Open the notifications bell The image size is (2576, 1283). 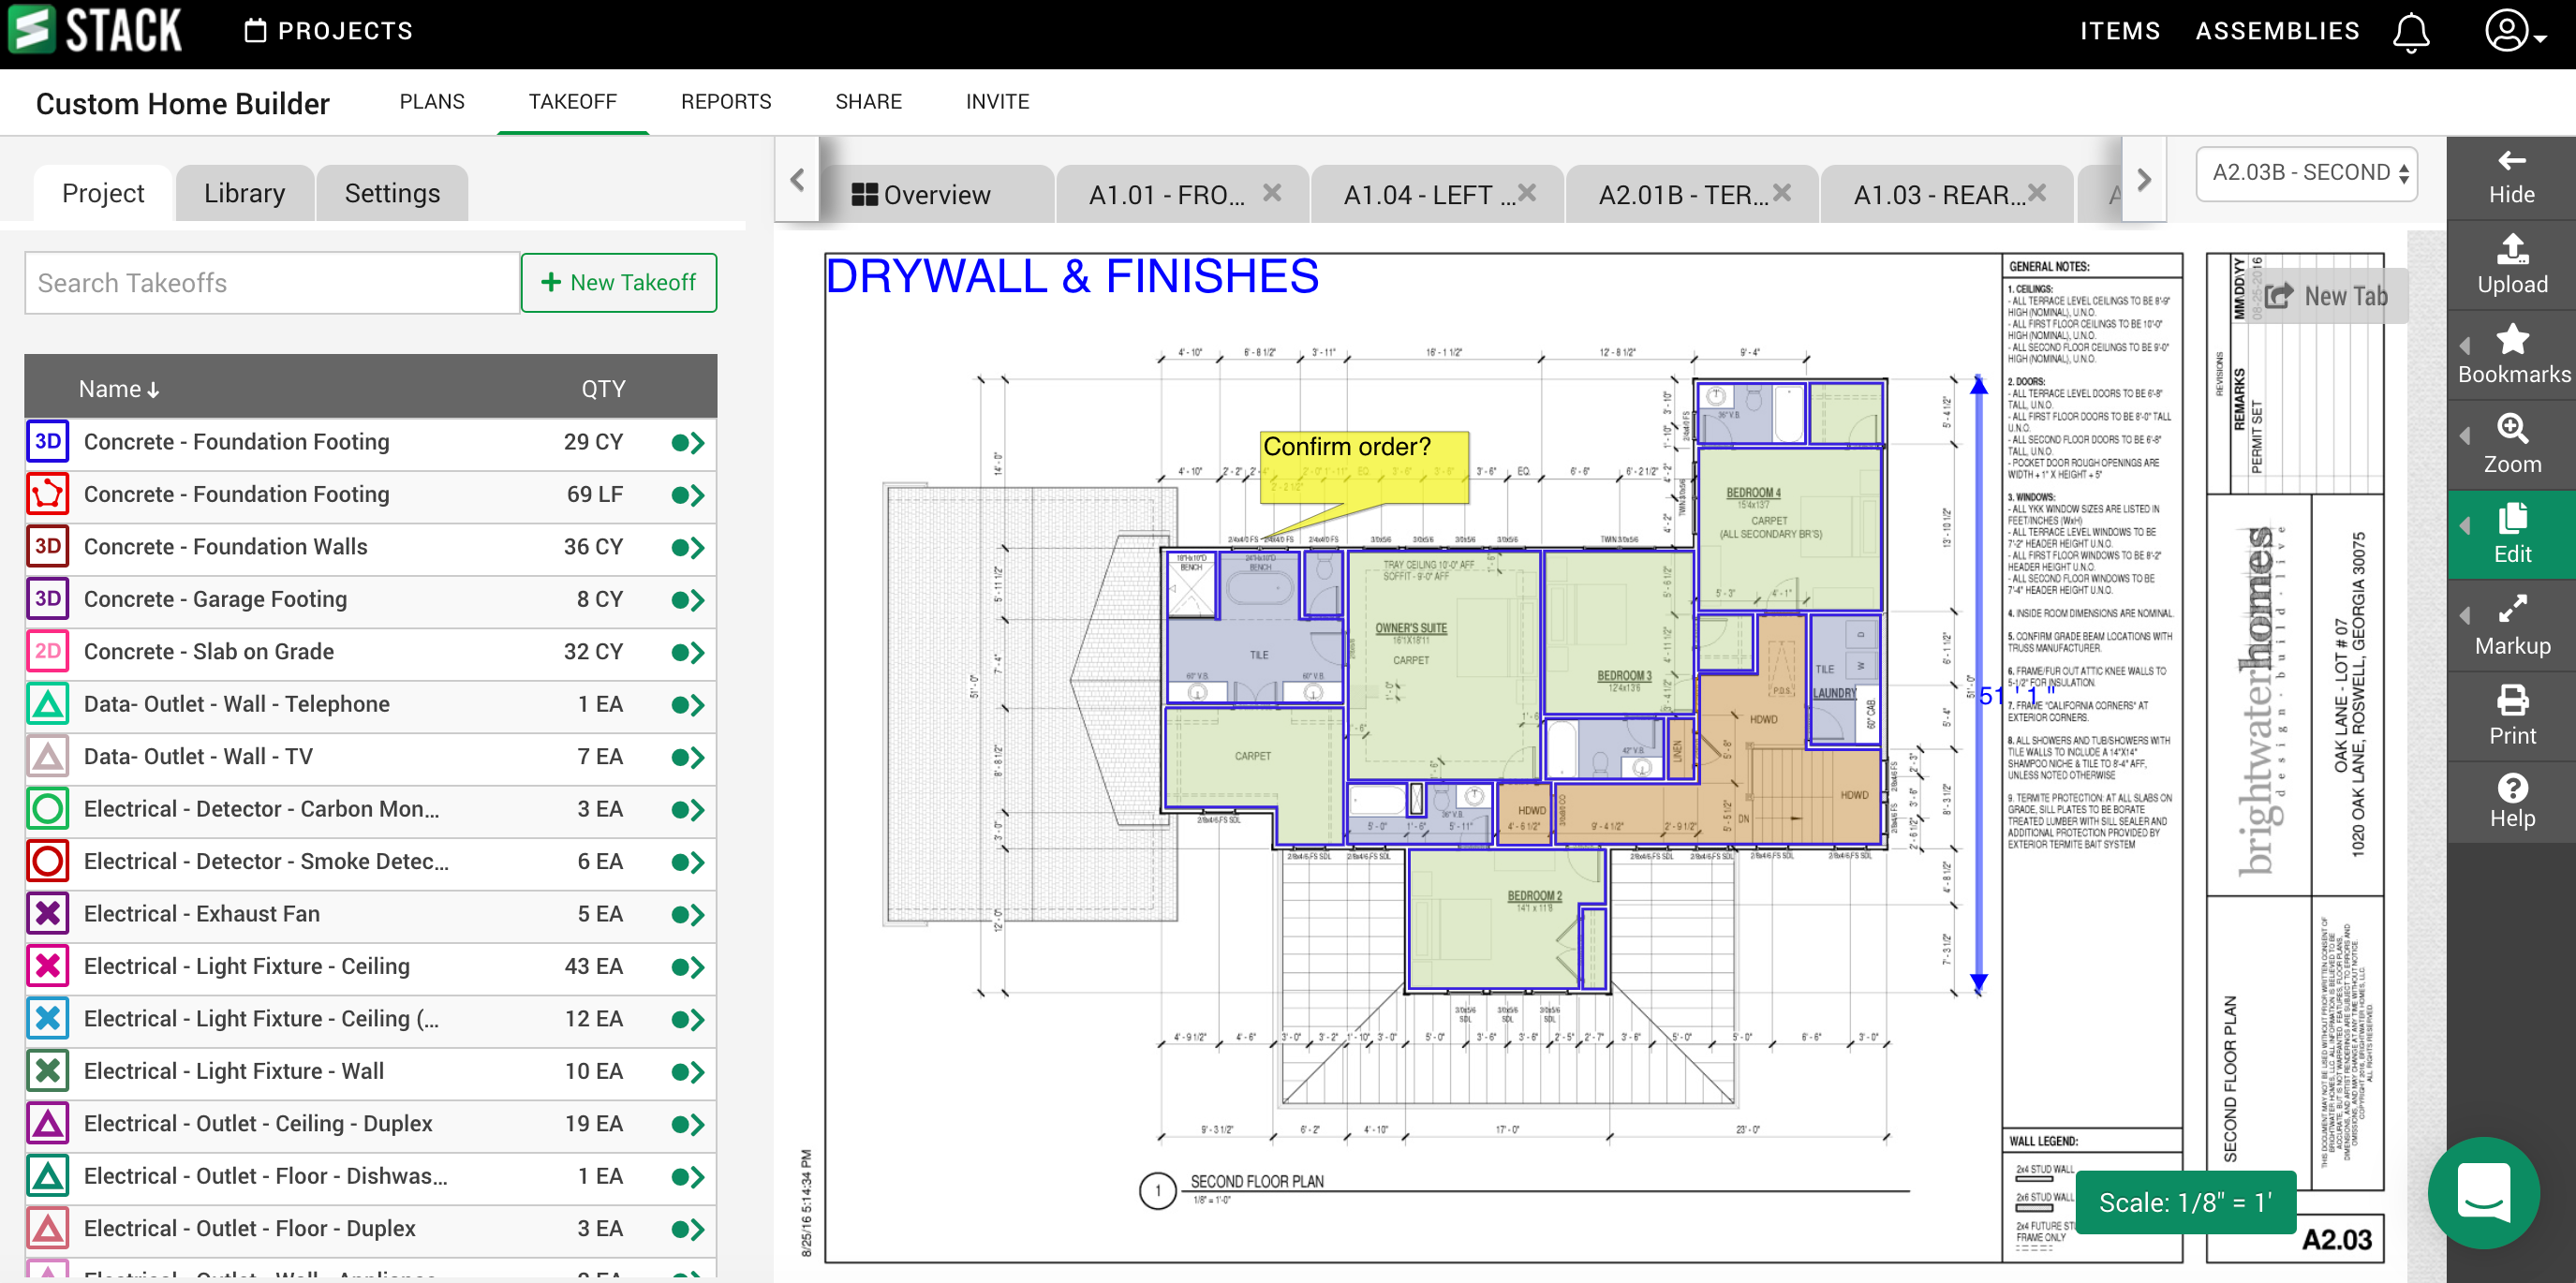(2410, 32)
